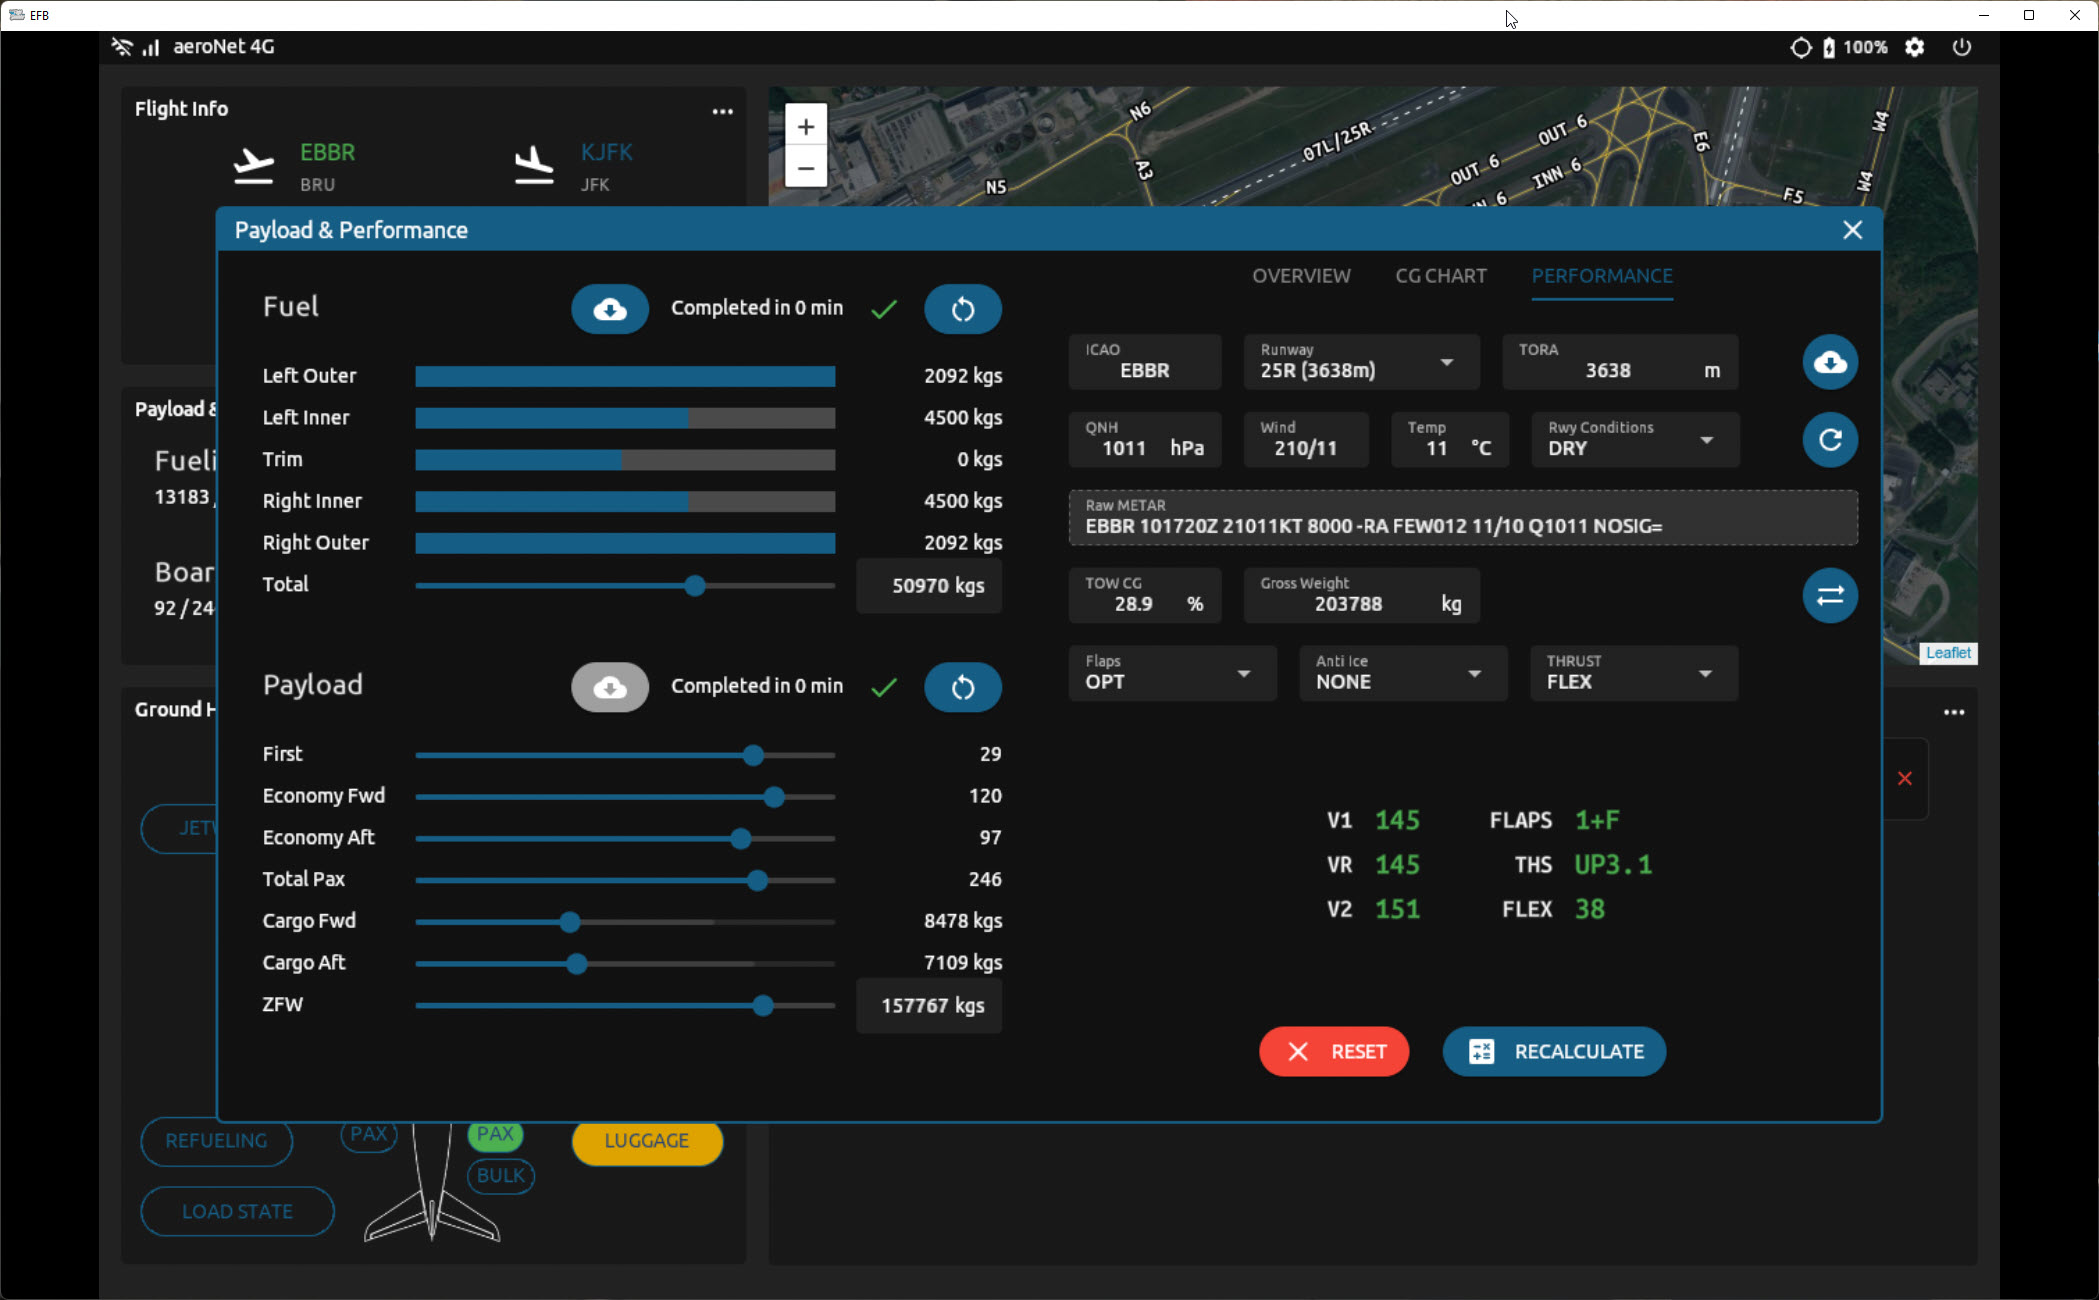Refresh weather with circular arrow beside runway conditions
Image resolution: width=2099 pixels, height=1300 pixels.
pyautogui.click(x=1829, y=439)
